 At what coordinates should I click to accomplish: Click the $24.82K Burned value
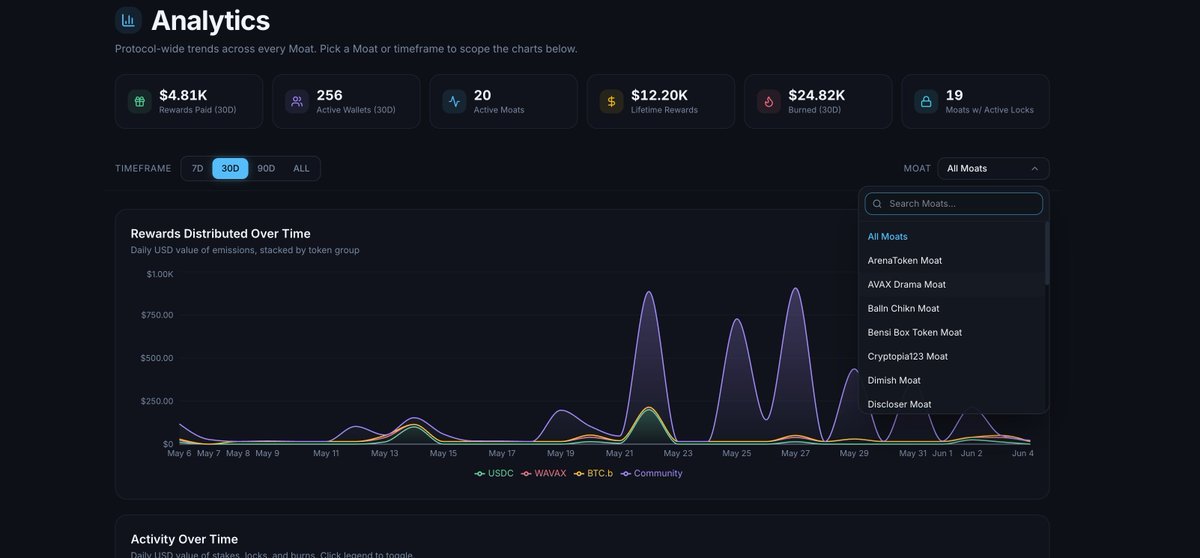click(x=817, y=95)
